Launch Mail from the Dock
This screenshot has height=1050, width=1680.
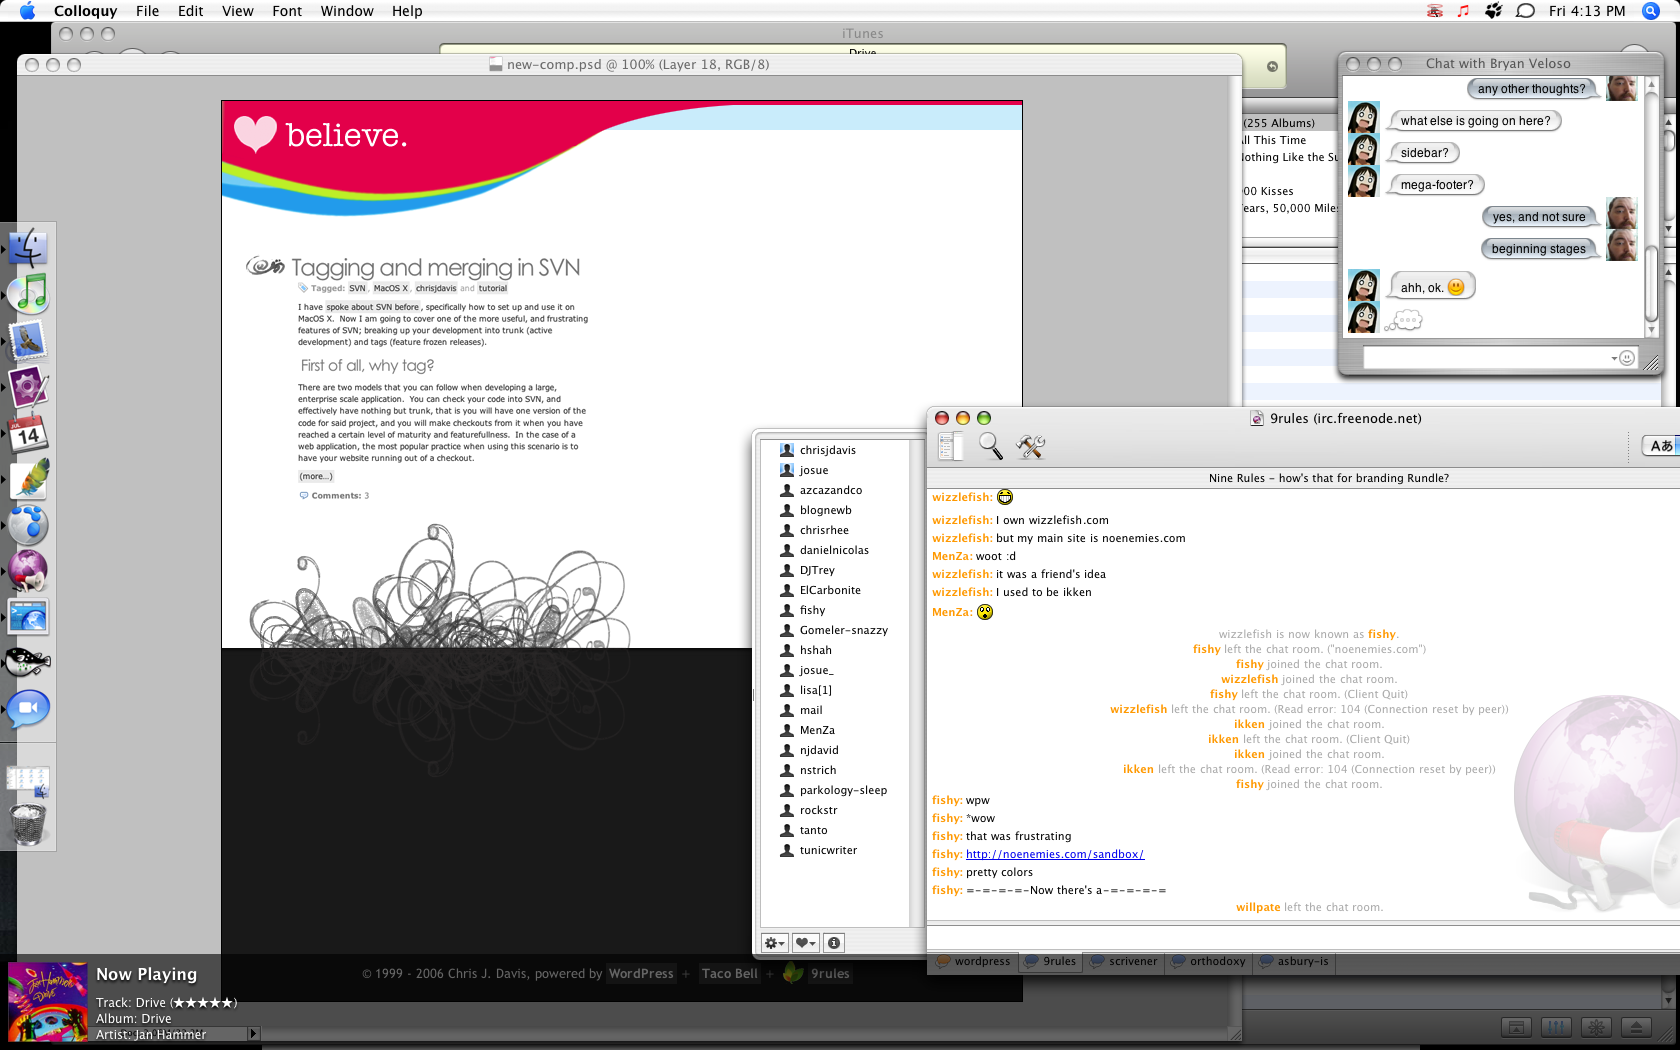coord(28,341)
